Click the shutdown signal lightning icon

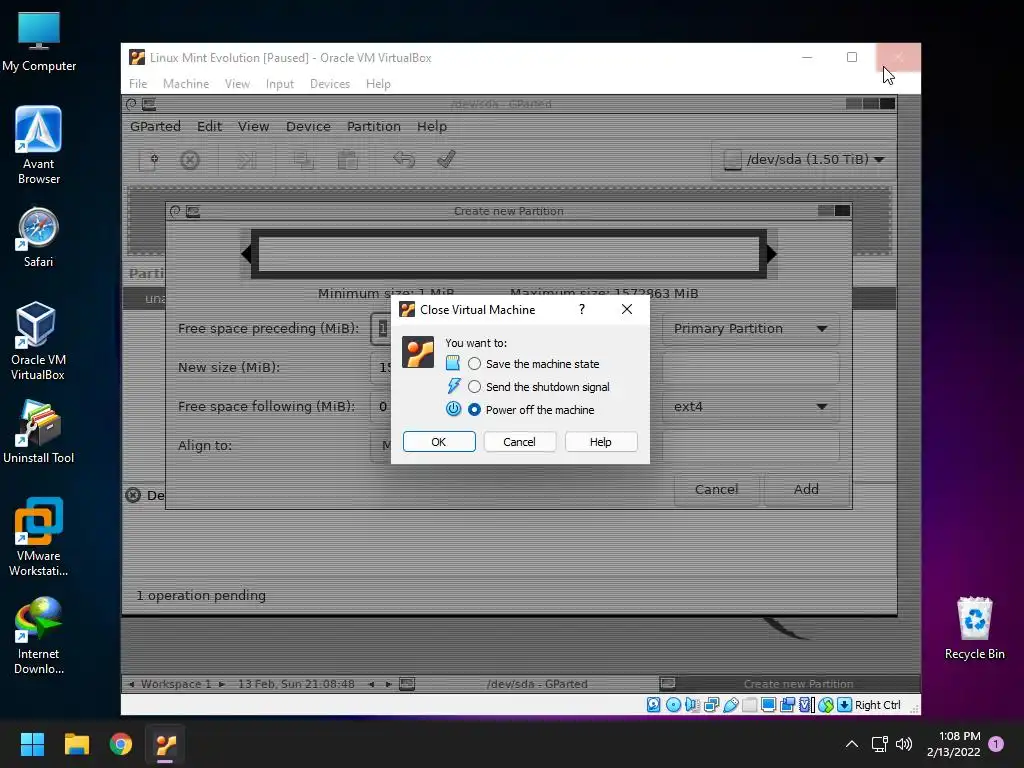point(453,386)
